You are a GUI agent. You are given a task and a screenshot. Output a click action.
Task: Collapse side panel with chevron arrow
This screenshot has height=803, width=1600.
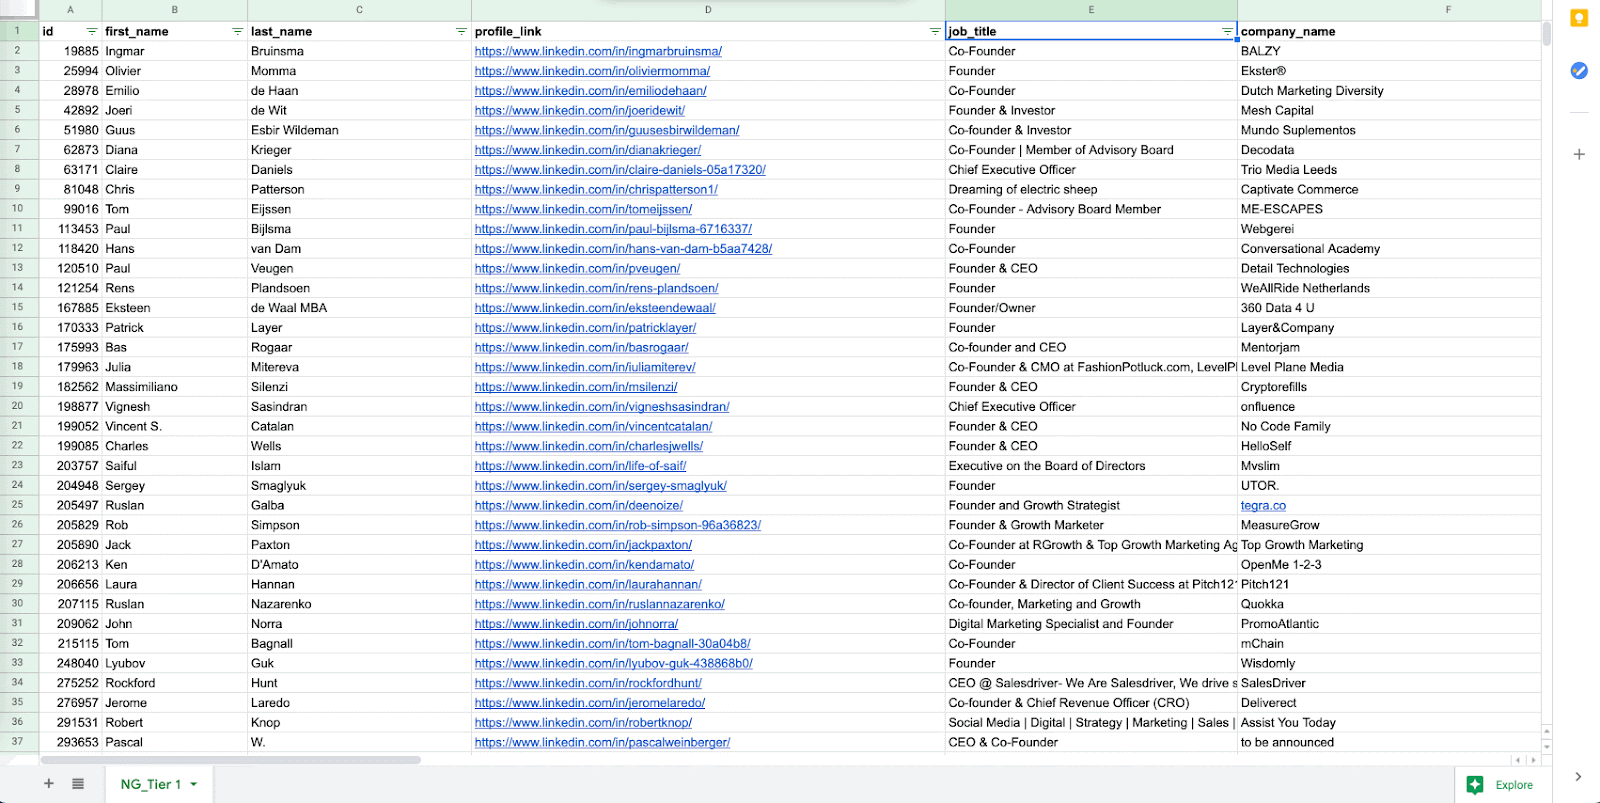click(x=1578, y=776)
